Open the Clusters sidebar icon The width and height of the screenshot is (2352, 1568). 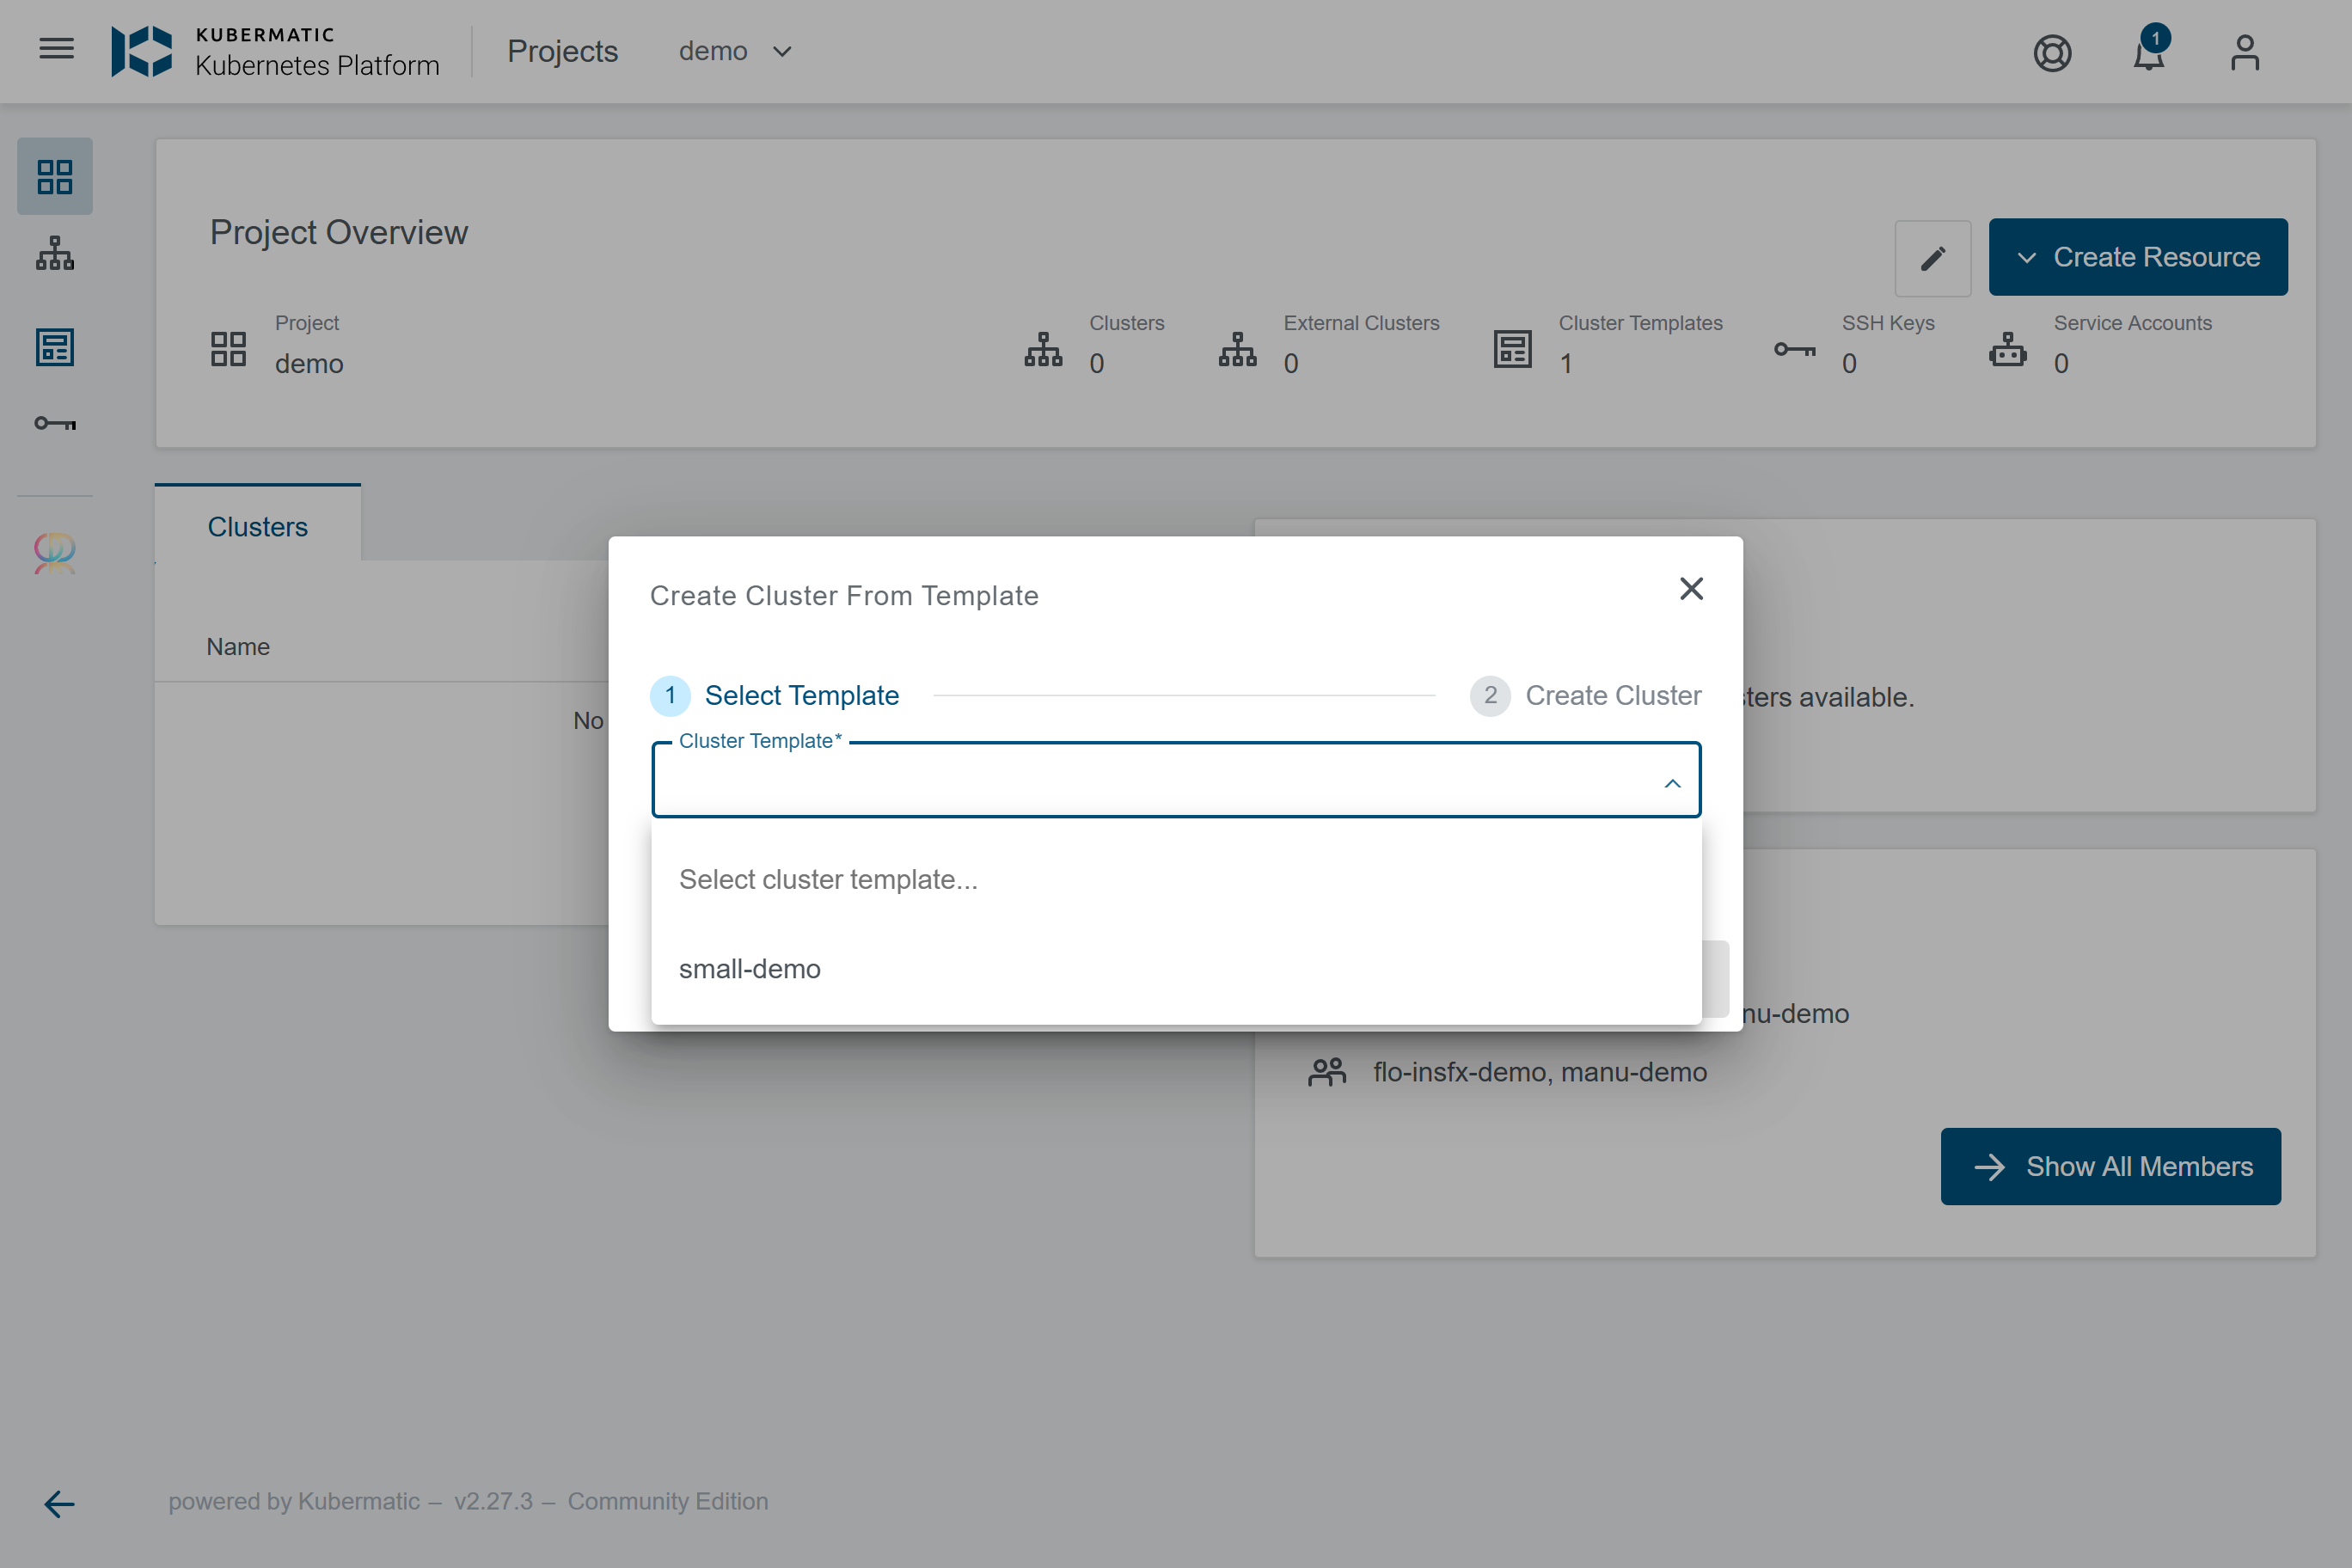coord(55,254)
